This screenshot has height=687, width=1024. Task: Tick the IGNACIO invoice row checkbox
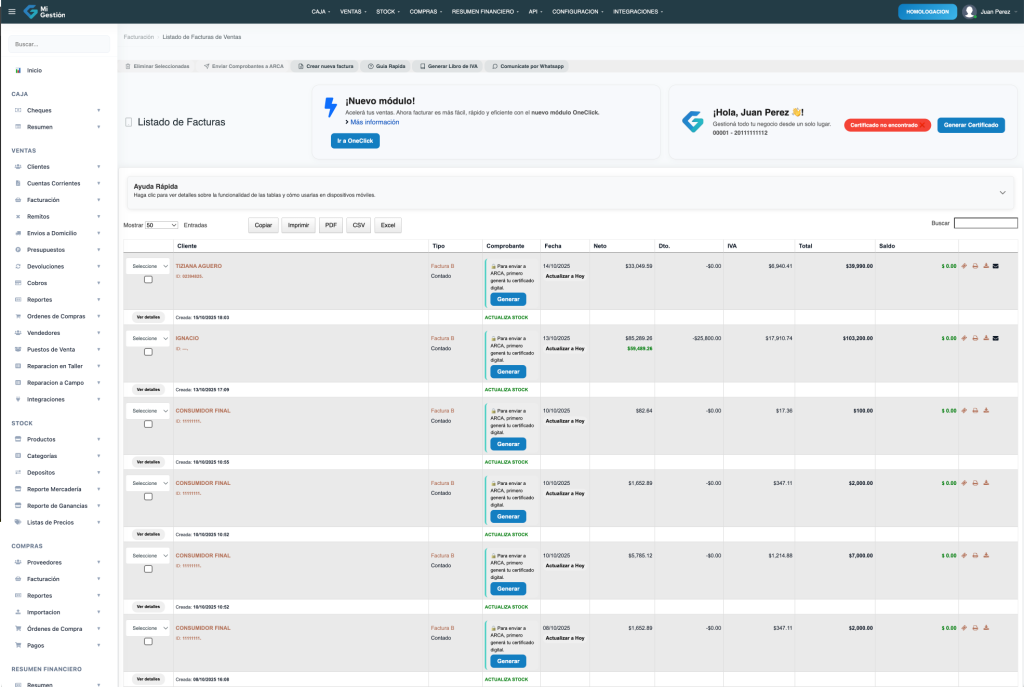click(x=148, y=352)
